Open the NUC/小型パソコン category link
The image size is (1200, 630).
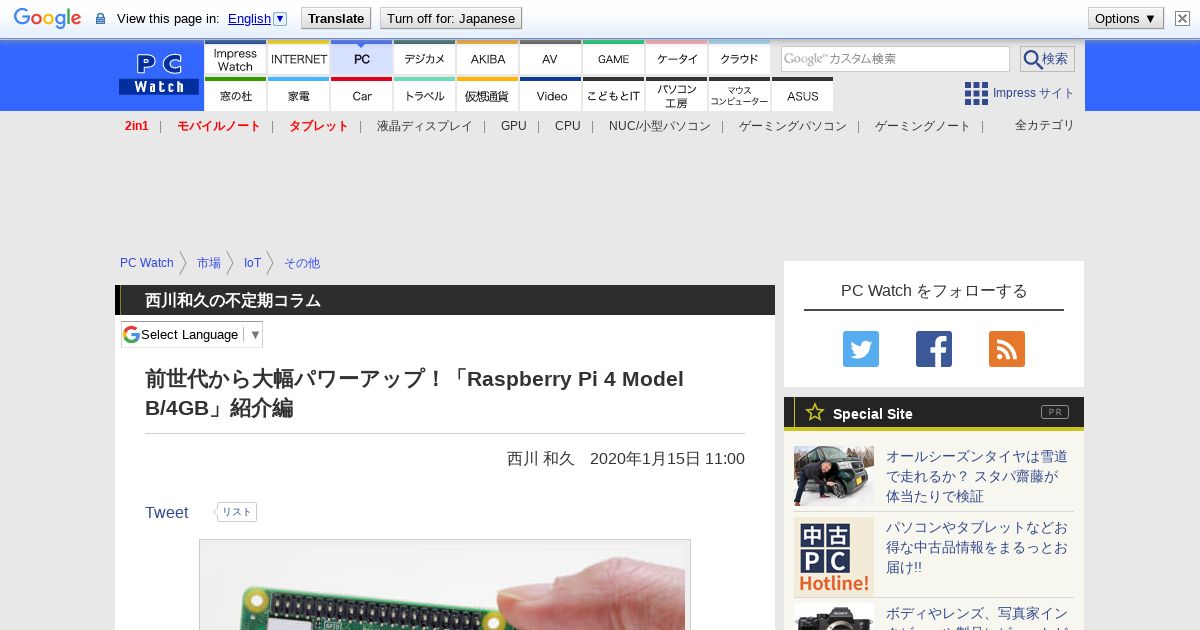pos(660,126)
